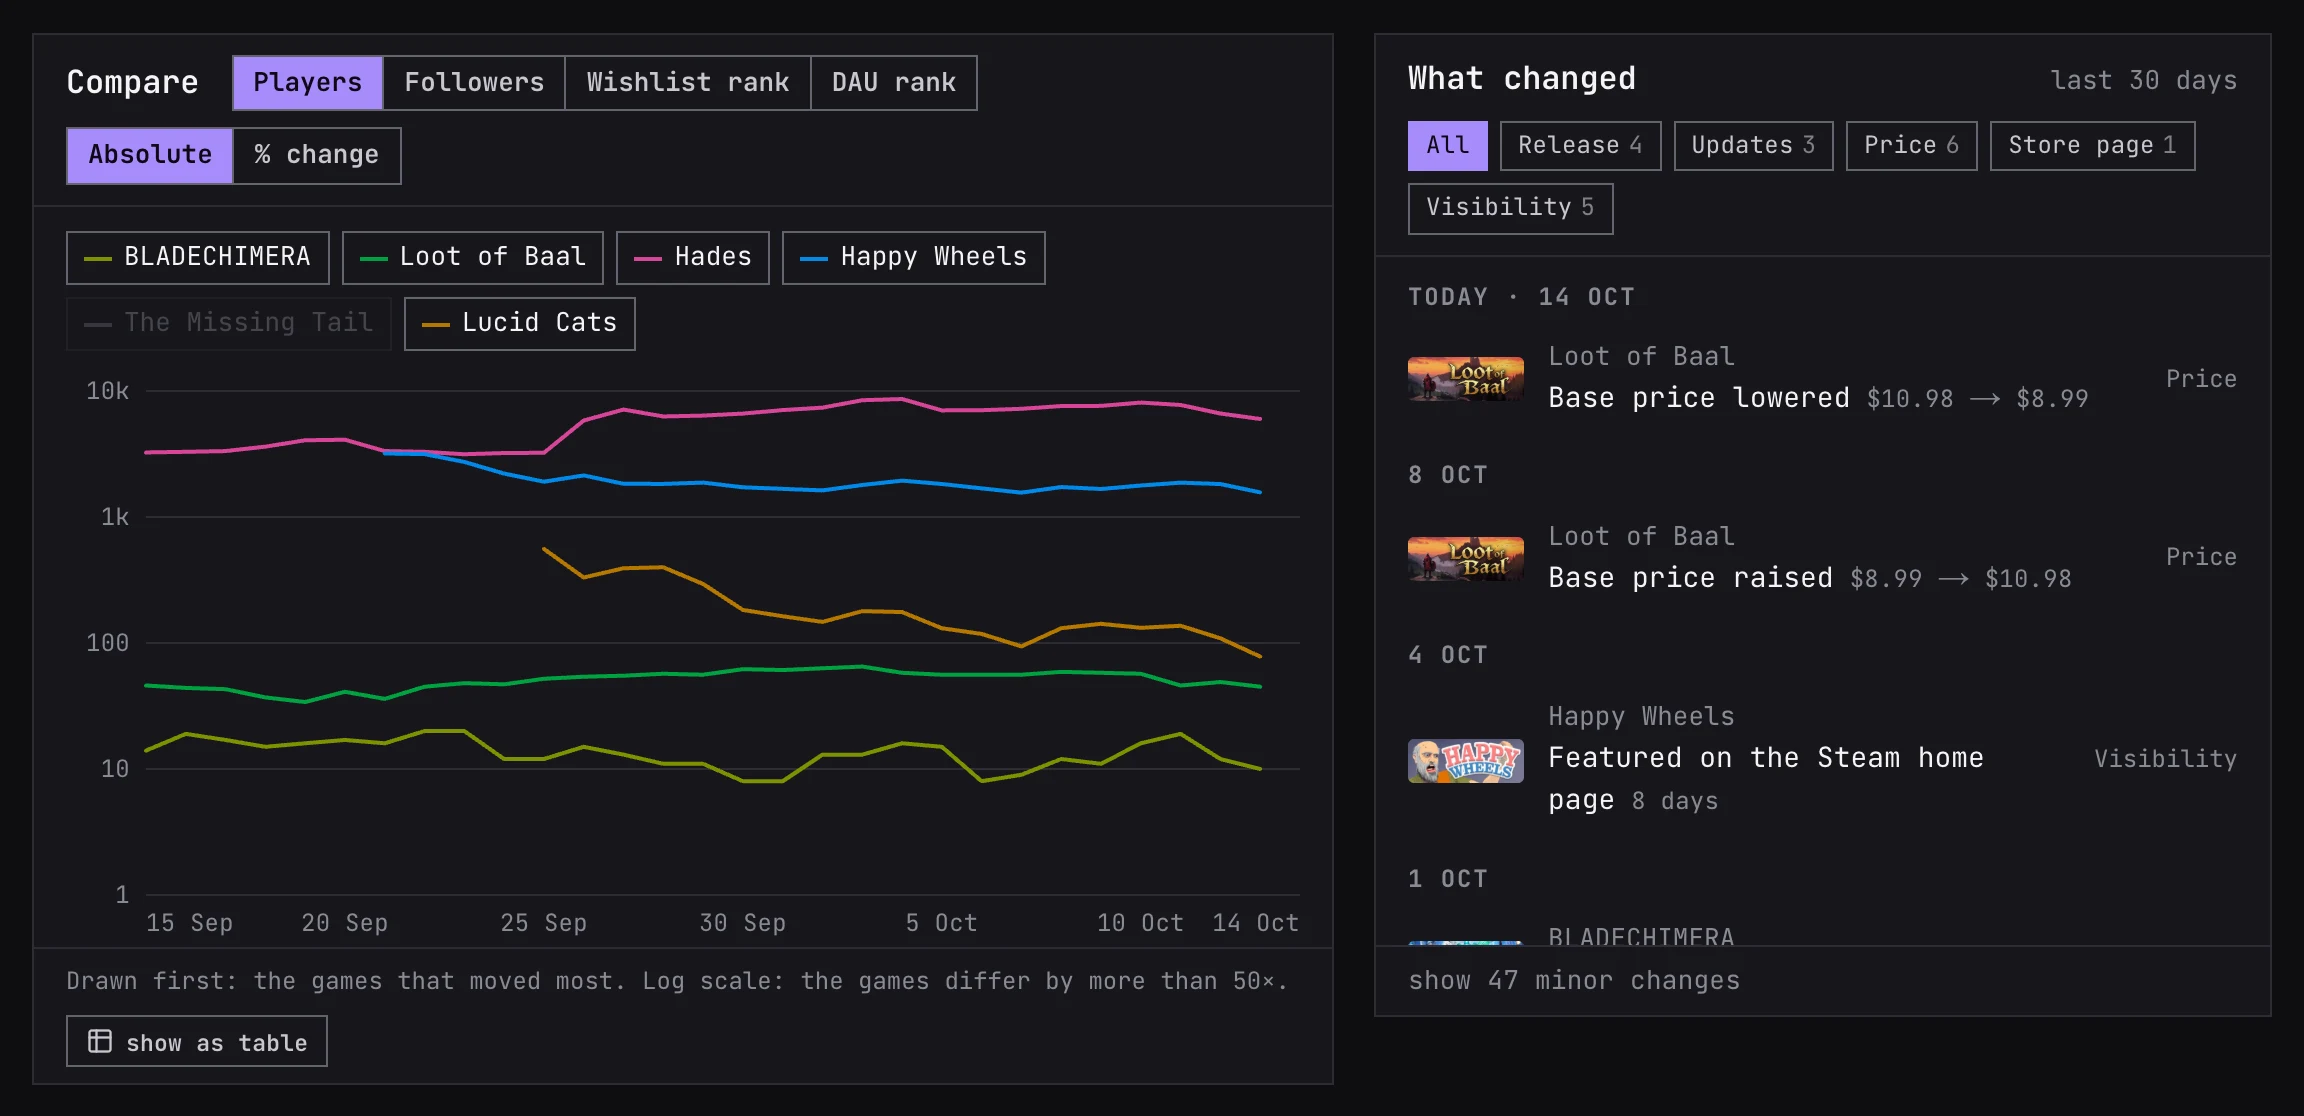Image resolution: width=2304 pixels, height=1116 pixels.
Task: Click the 14 Oct x-axis label
Action: pyautogui.click(x=1255, y=923)
